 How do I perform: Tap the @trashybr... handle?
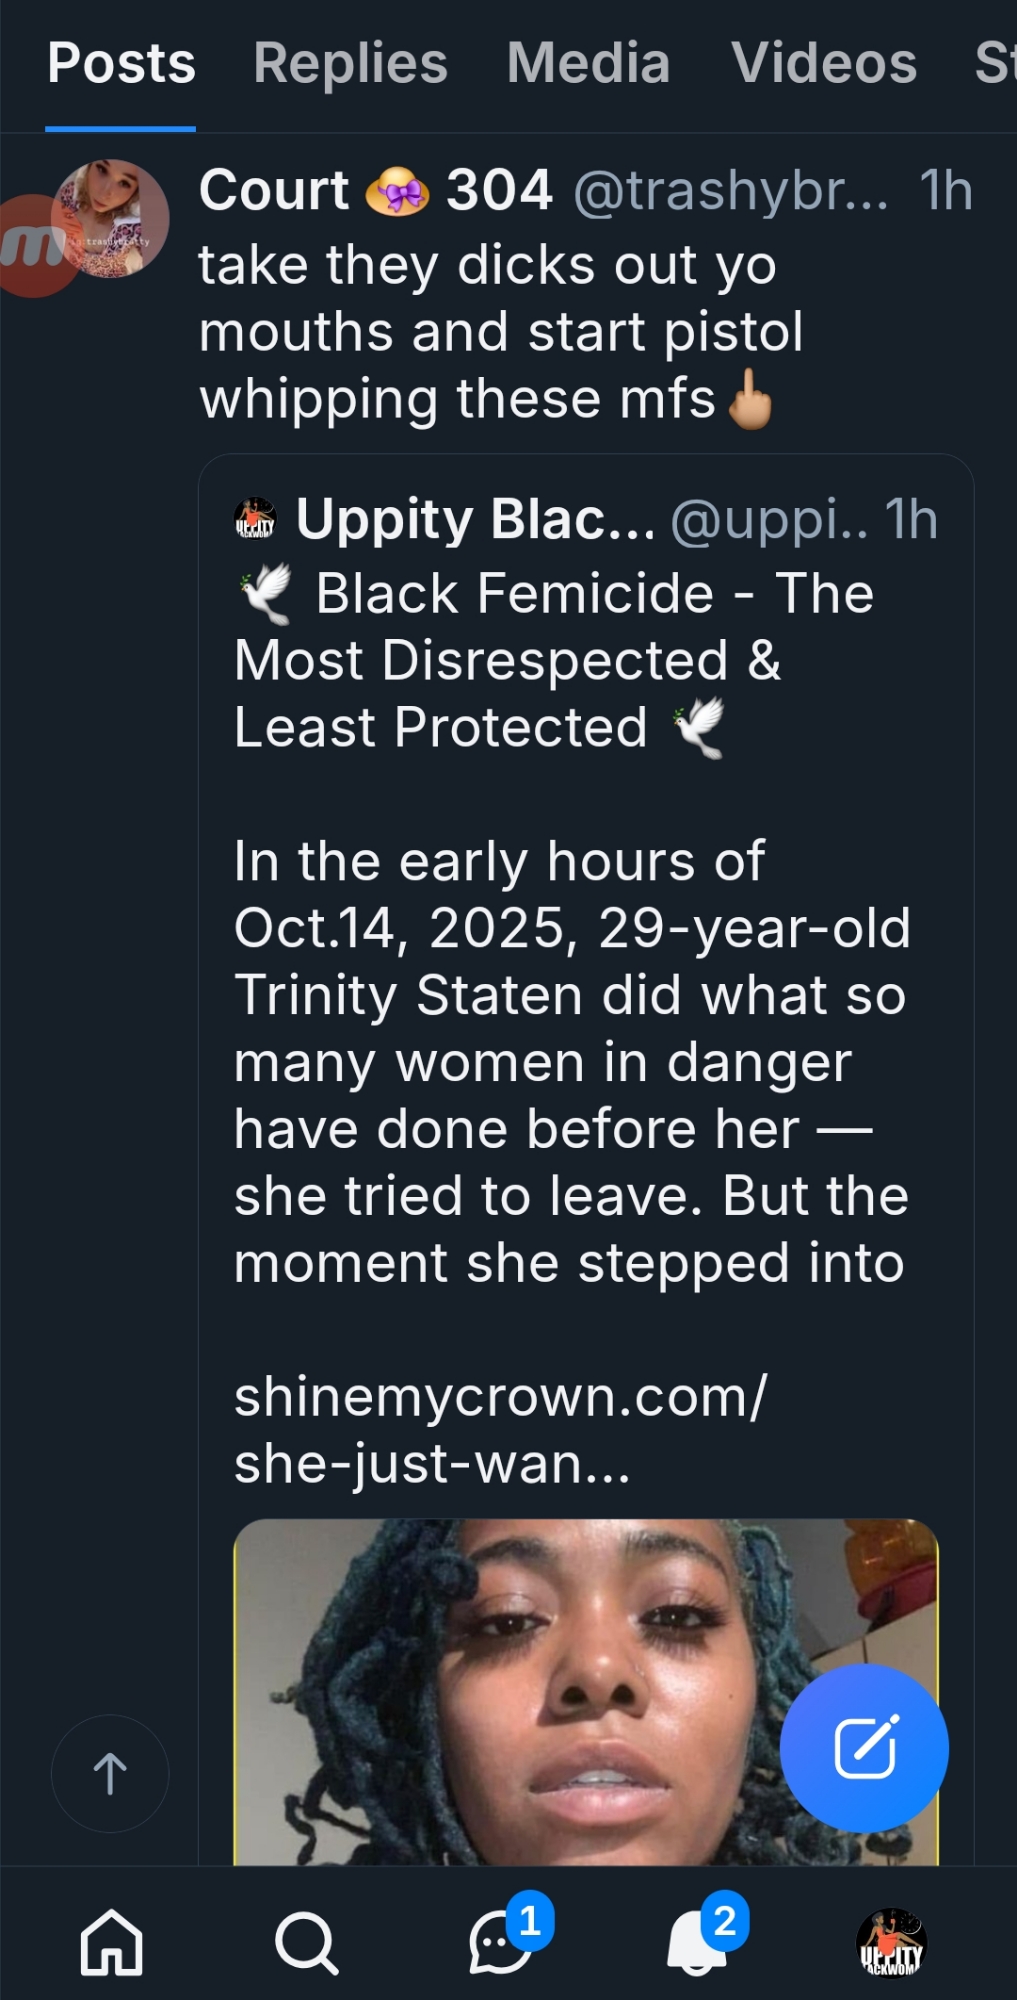click(730, 190)
